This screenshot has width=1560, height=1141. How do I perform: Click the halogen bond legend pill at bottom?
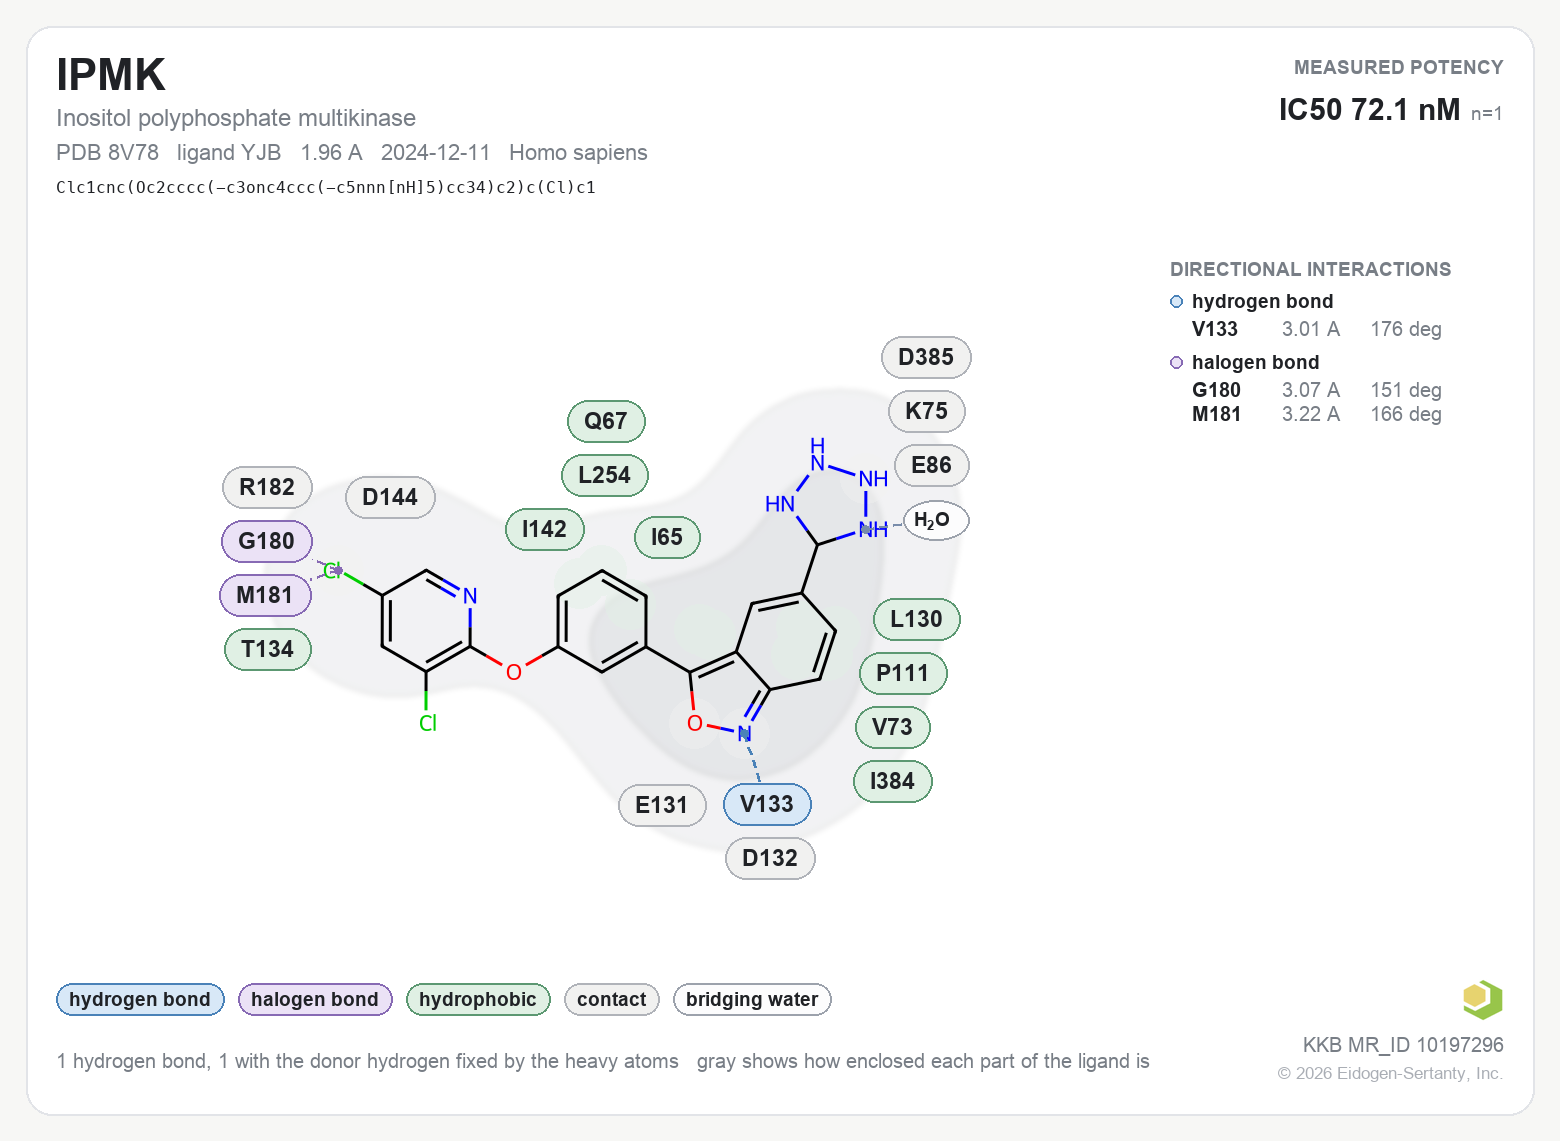(315, 999)
